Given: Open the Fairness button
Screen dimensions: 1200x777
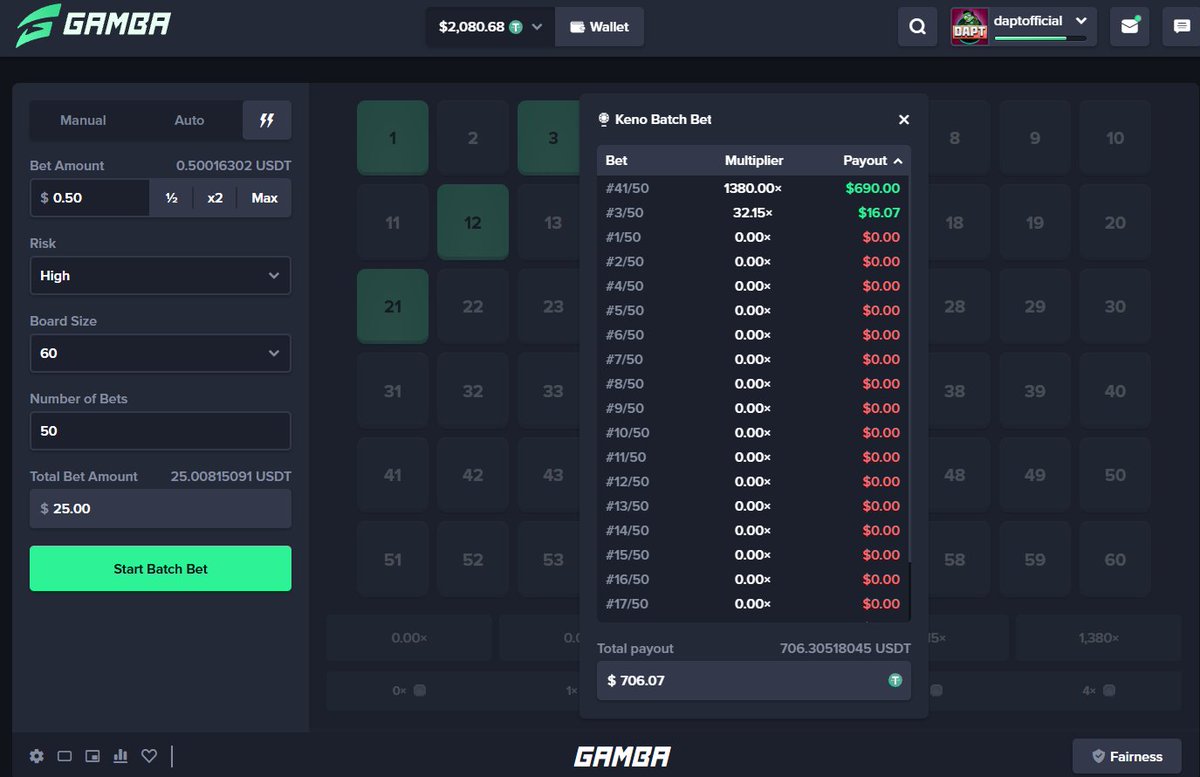Looking at the screenshot, I should pyautogui.click(x=1125, y=757).
